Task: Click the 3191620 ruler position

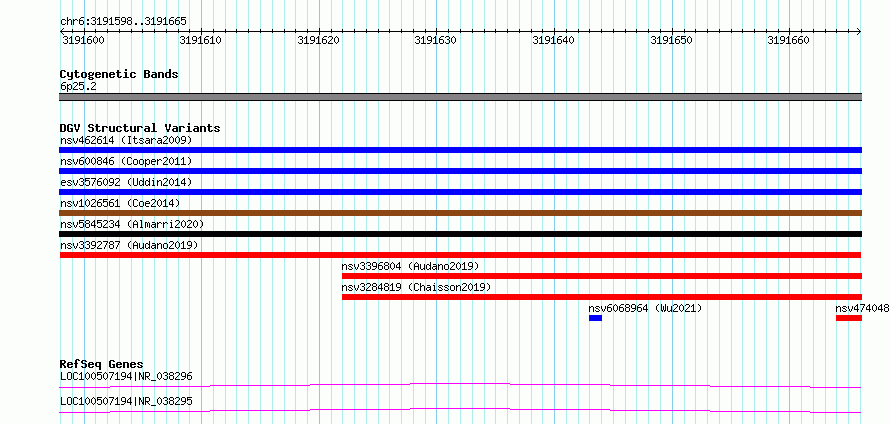Action: tap(318, 40)
